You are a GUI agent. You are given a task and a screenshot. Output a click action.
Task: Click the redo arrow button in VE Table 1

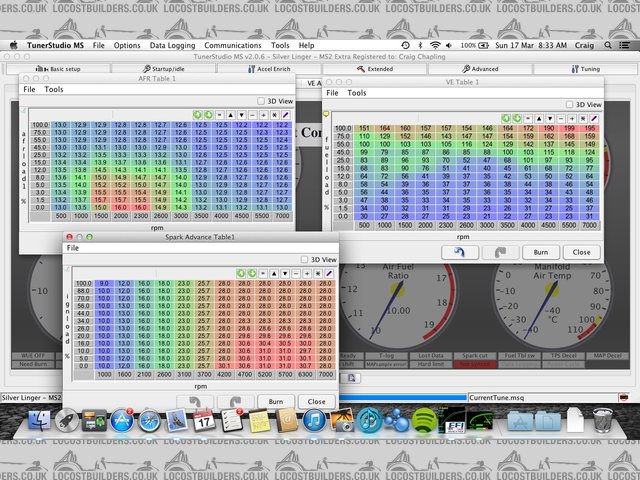500,252
